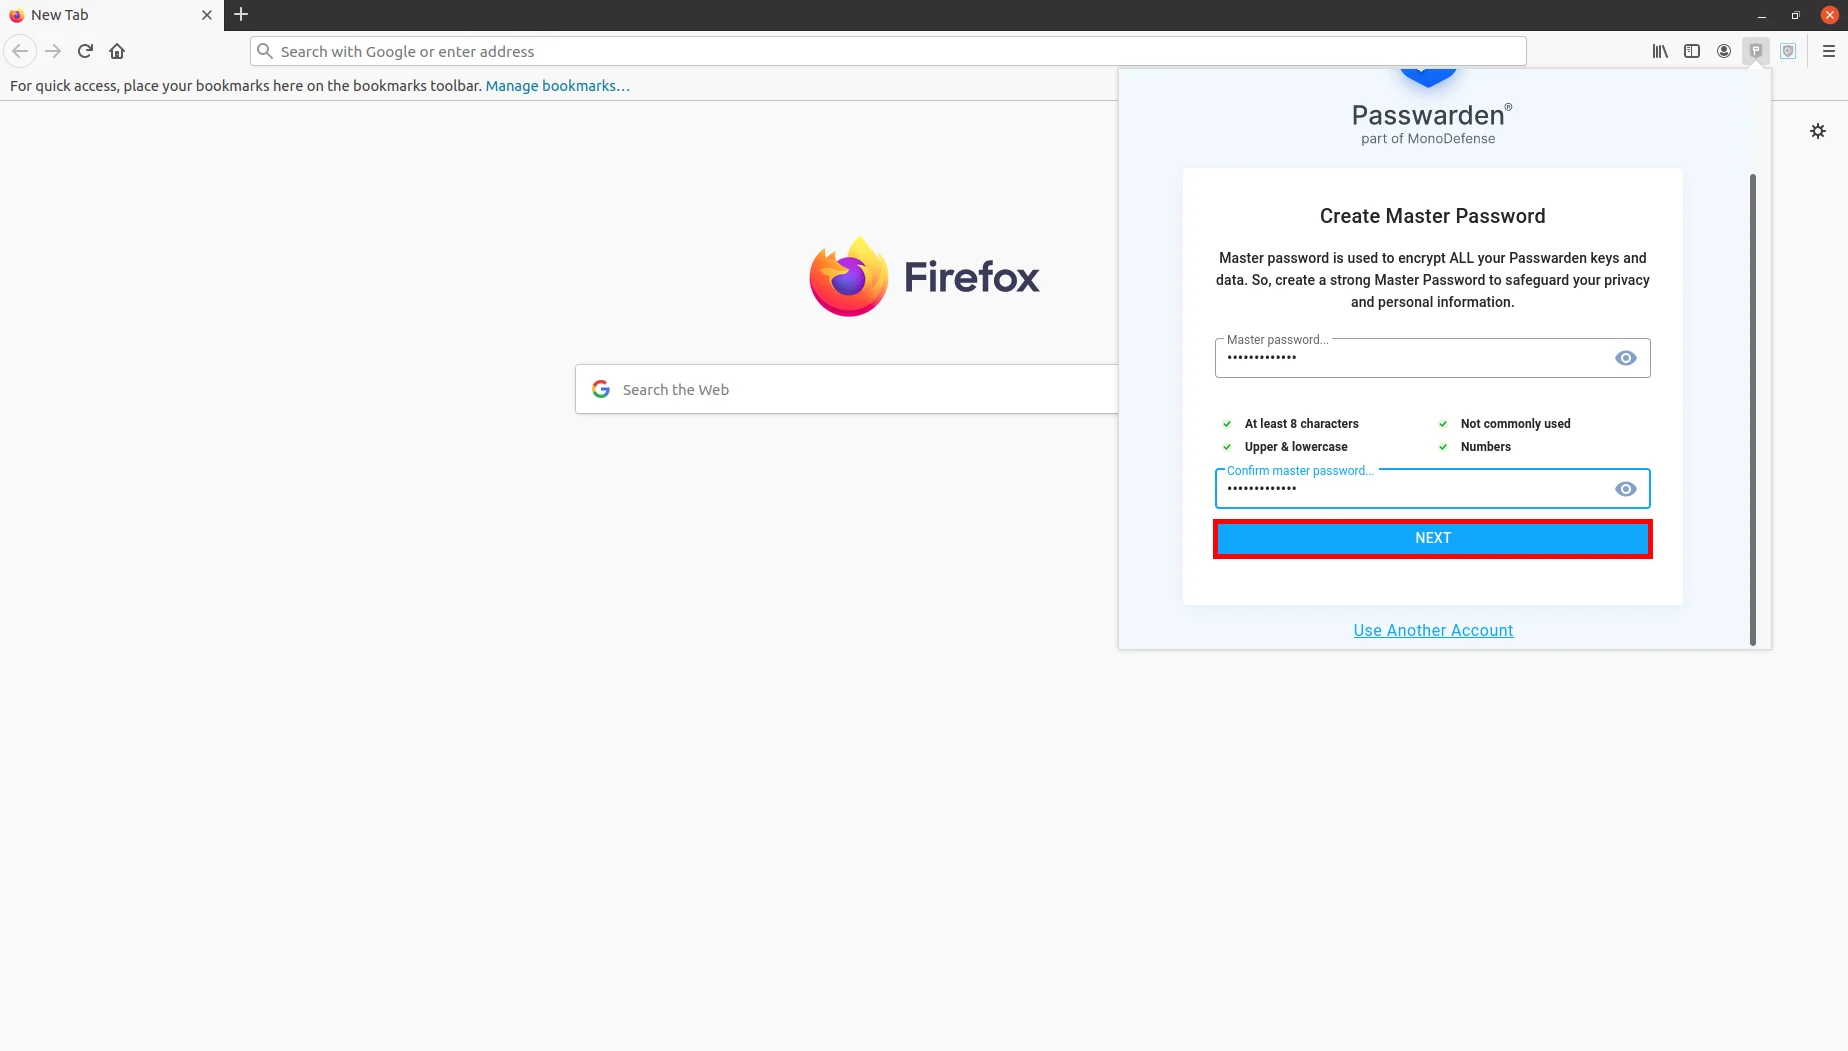Open the Firefox Account icon
This screenshot has width=1848, height=1051.
pos(1724,51)
